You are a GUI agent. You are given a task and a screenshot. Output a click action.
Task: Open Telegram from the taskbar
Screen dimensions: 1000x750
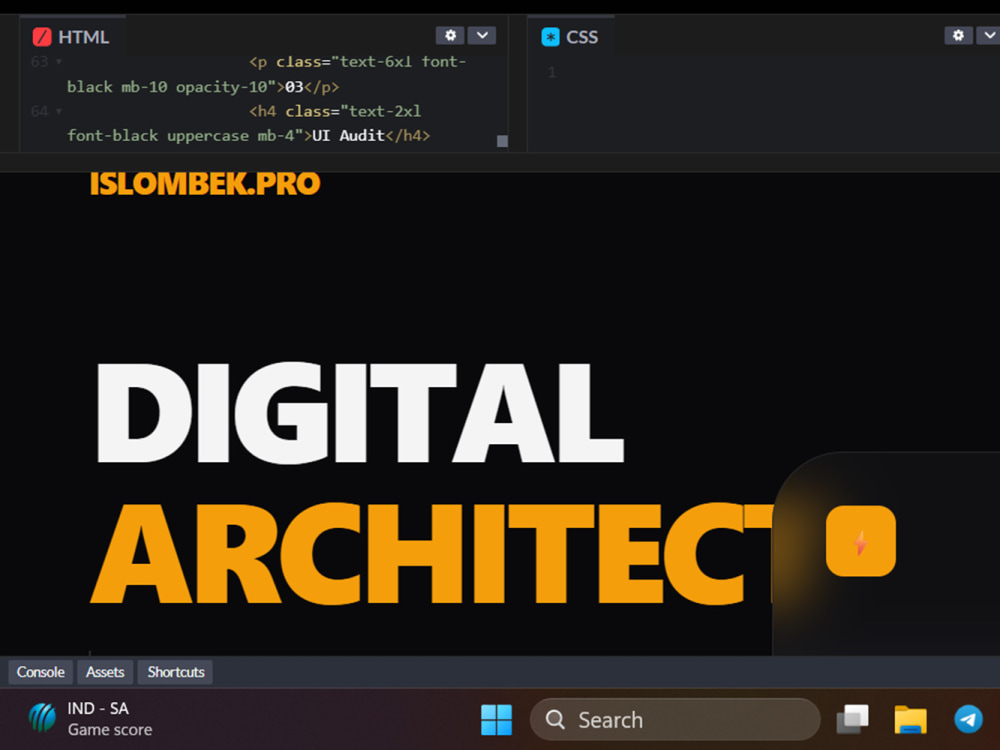pos(968,720)
